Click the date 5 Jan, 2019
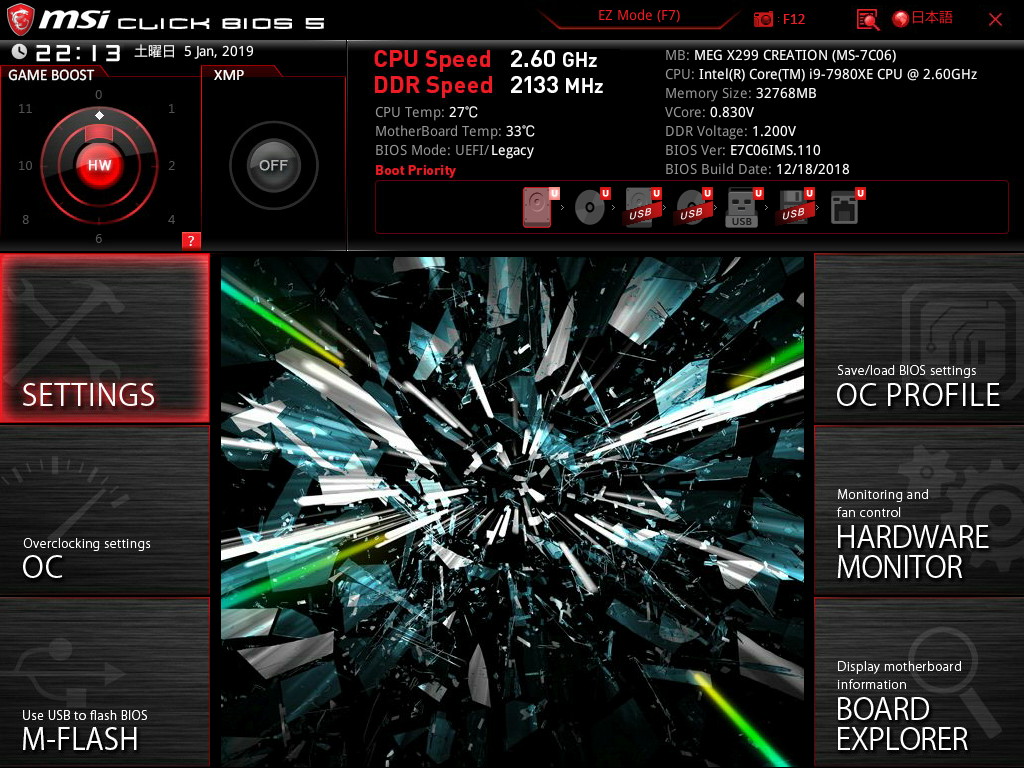 (218, 51)
